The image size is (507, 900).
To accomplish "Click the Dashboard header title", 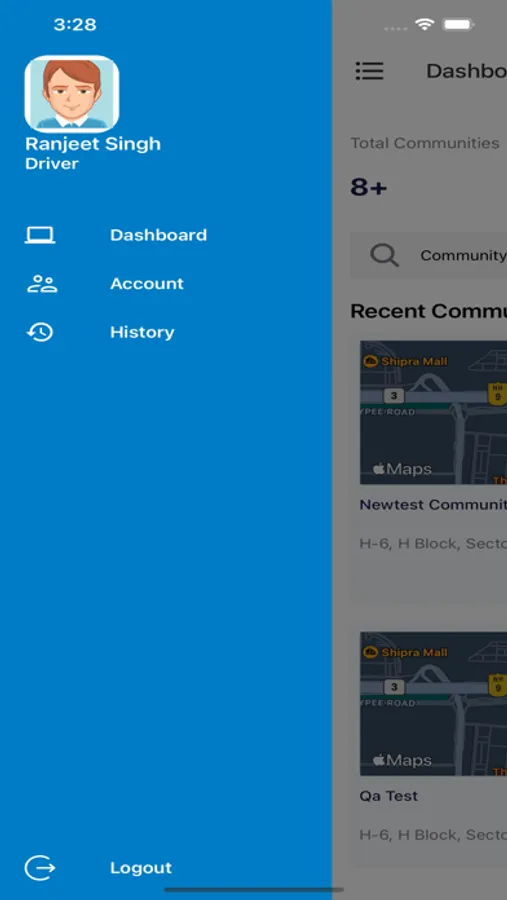I will click(466, 71).
